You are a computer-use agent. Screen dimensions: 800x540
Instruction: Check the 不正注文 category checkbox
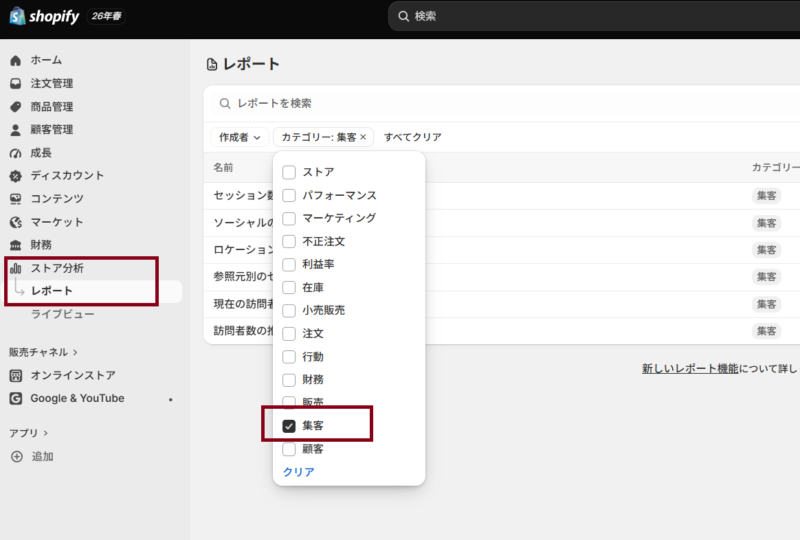pyautogui.click(x=289, y=241)
